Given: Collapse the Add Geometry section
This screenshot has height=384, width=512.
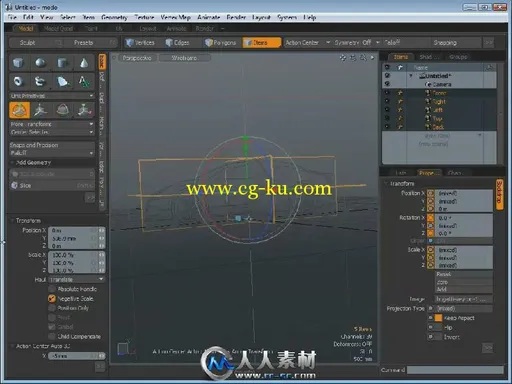Looking at the screenshot, I should point(13,162).
